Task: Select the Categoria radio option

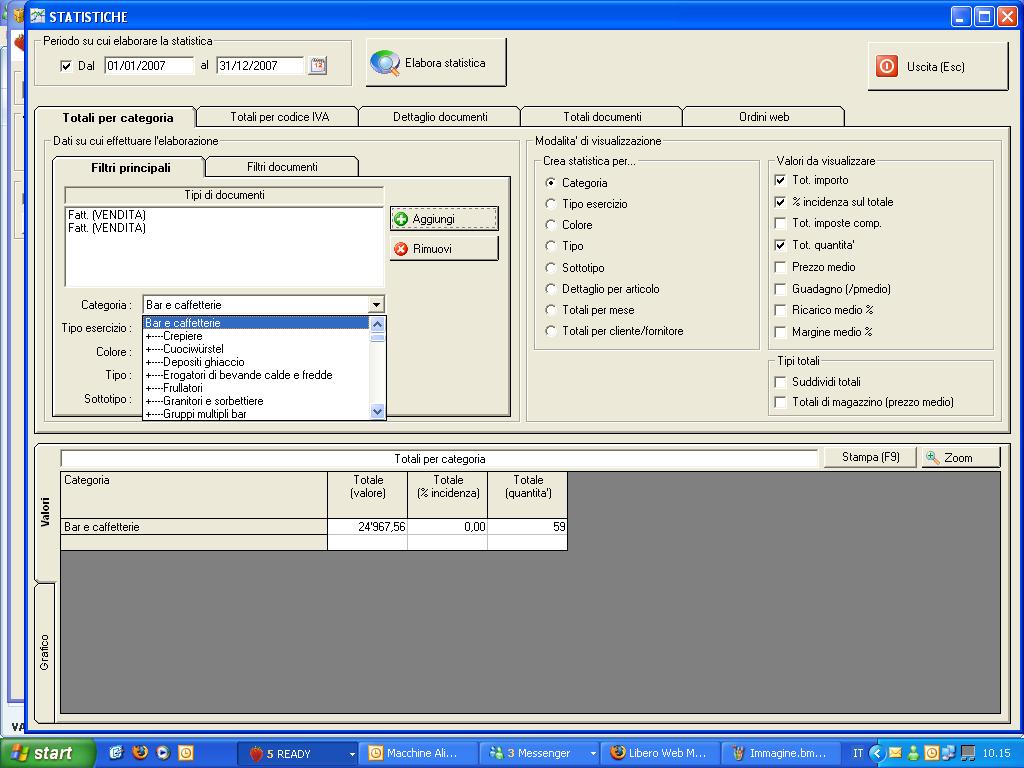Action: pyautogui.click(x=551, y=183)
